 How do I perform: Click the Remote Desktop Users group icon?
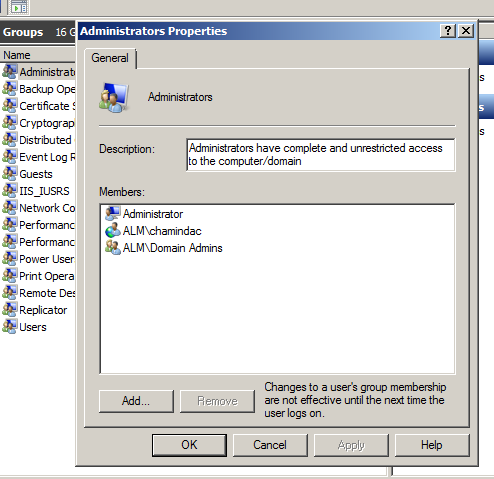click(9, 293)
